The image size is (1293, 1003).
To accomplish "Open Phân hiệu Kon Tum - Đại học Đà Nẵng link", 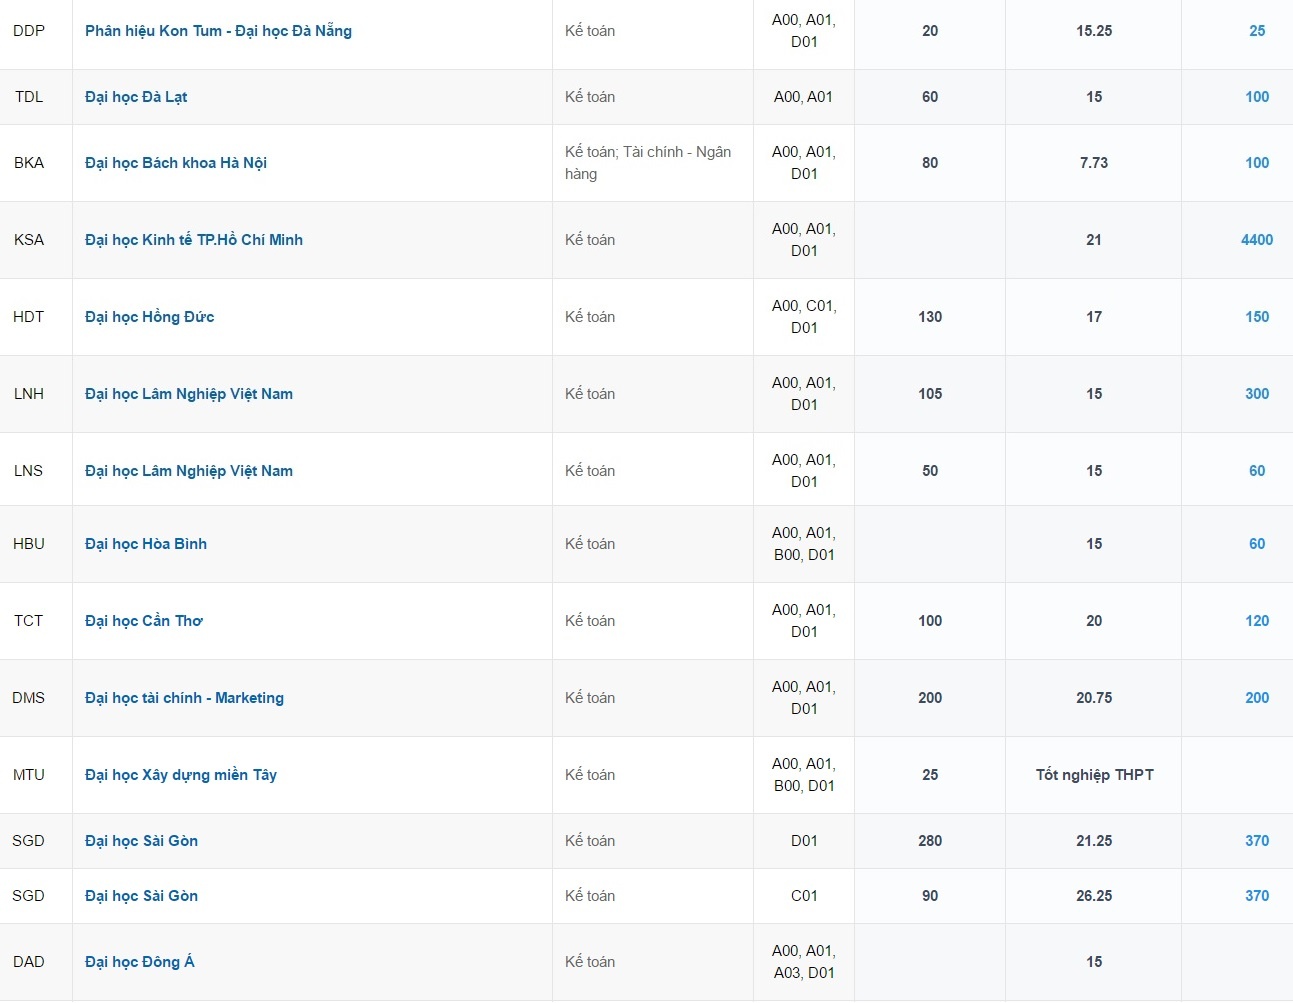I will coord(218,31).
